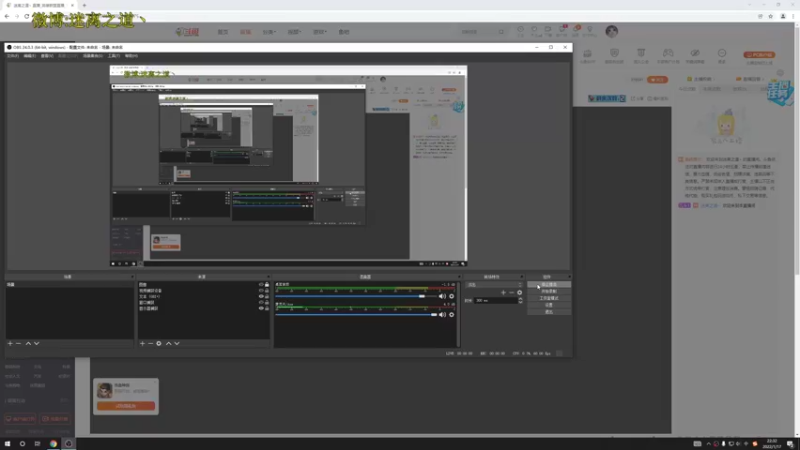
Task: Open the 游戏 dropdown in website navigation
Action: (x=319, y=32)
